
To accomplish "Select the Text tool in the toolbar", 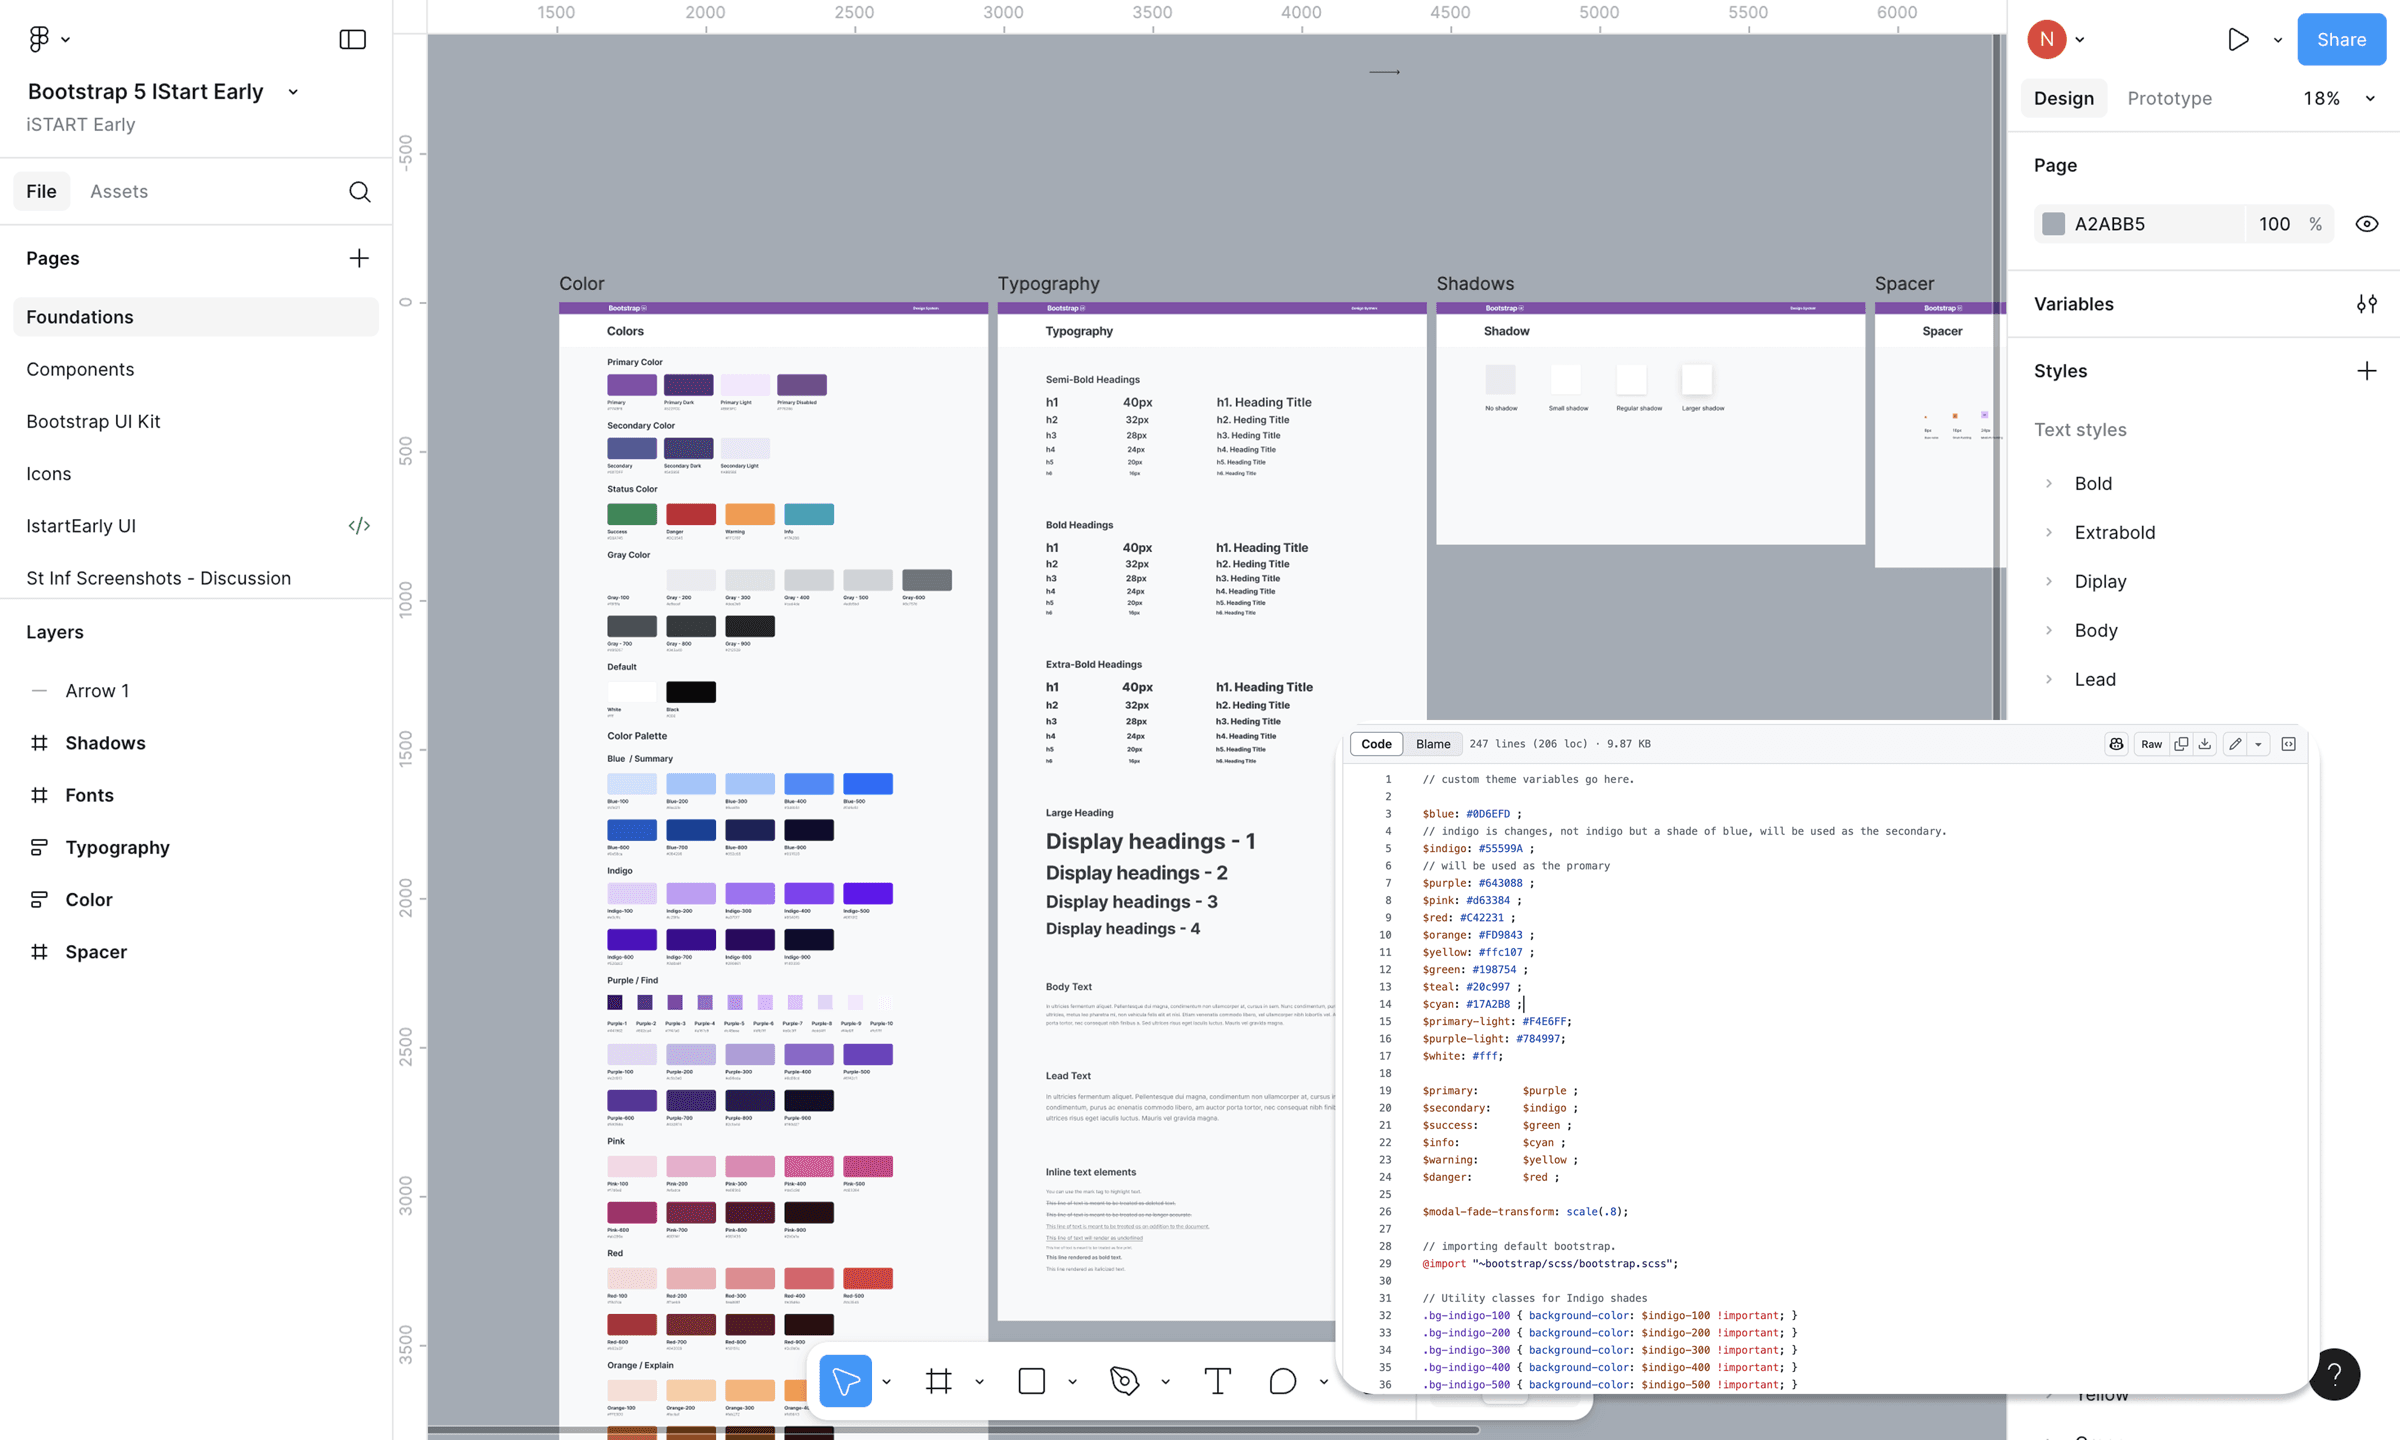I will (1217, 1381).
